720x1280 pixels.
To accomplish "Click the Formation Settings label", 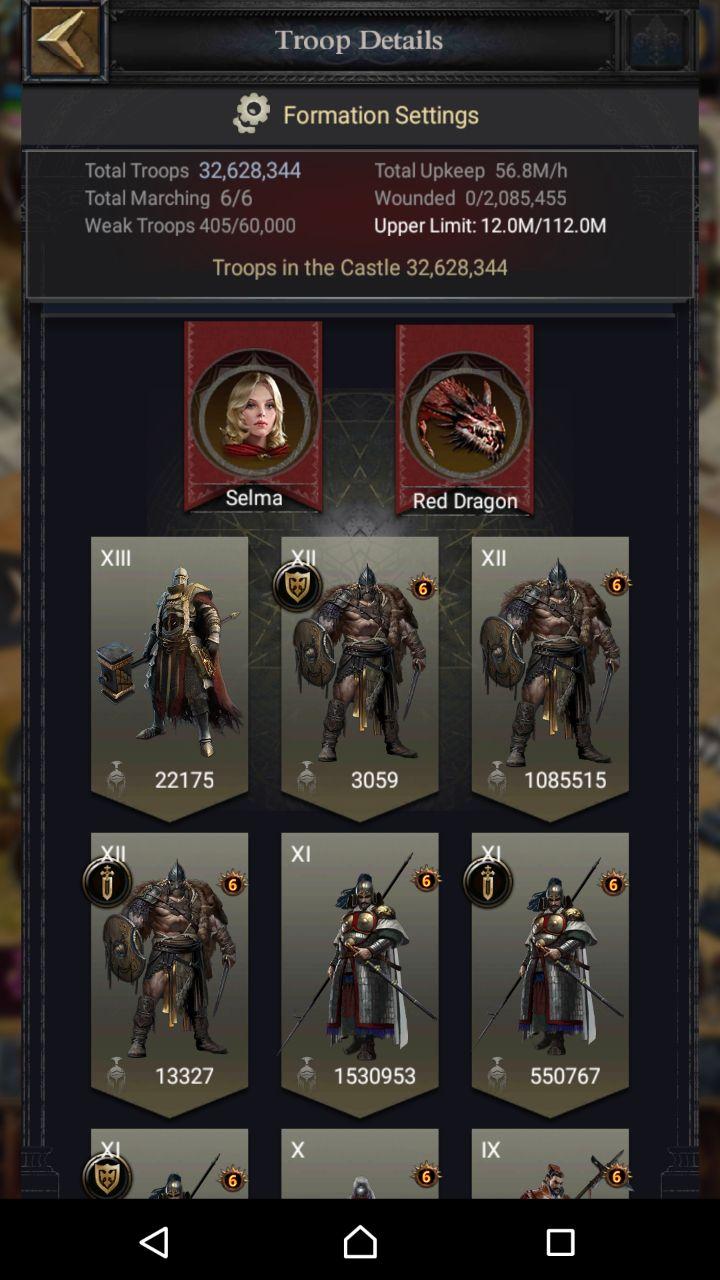I will (381, 115).
